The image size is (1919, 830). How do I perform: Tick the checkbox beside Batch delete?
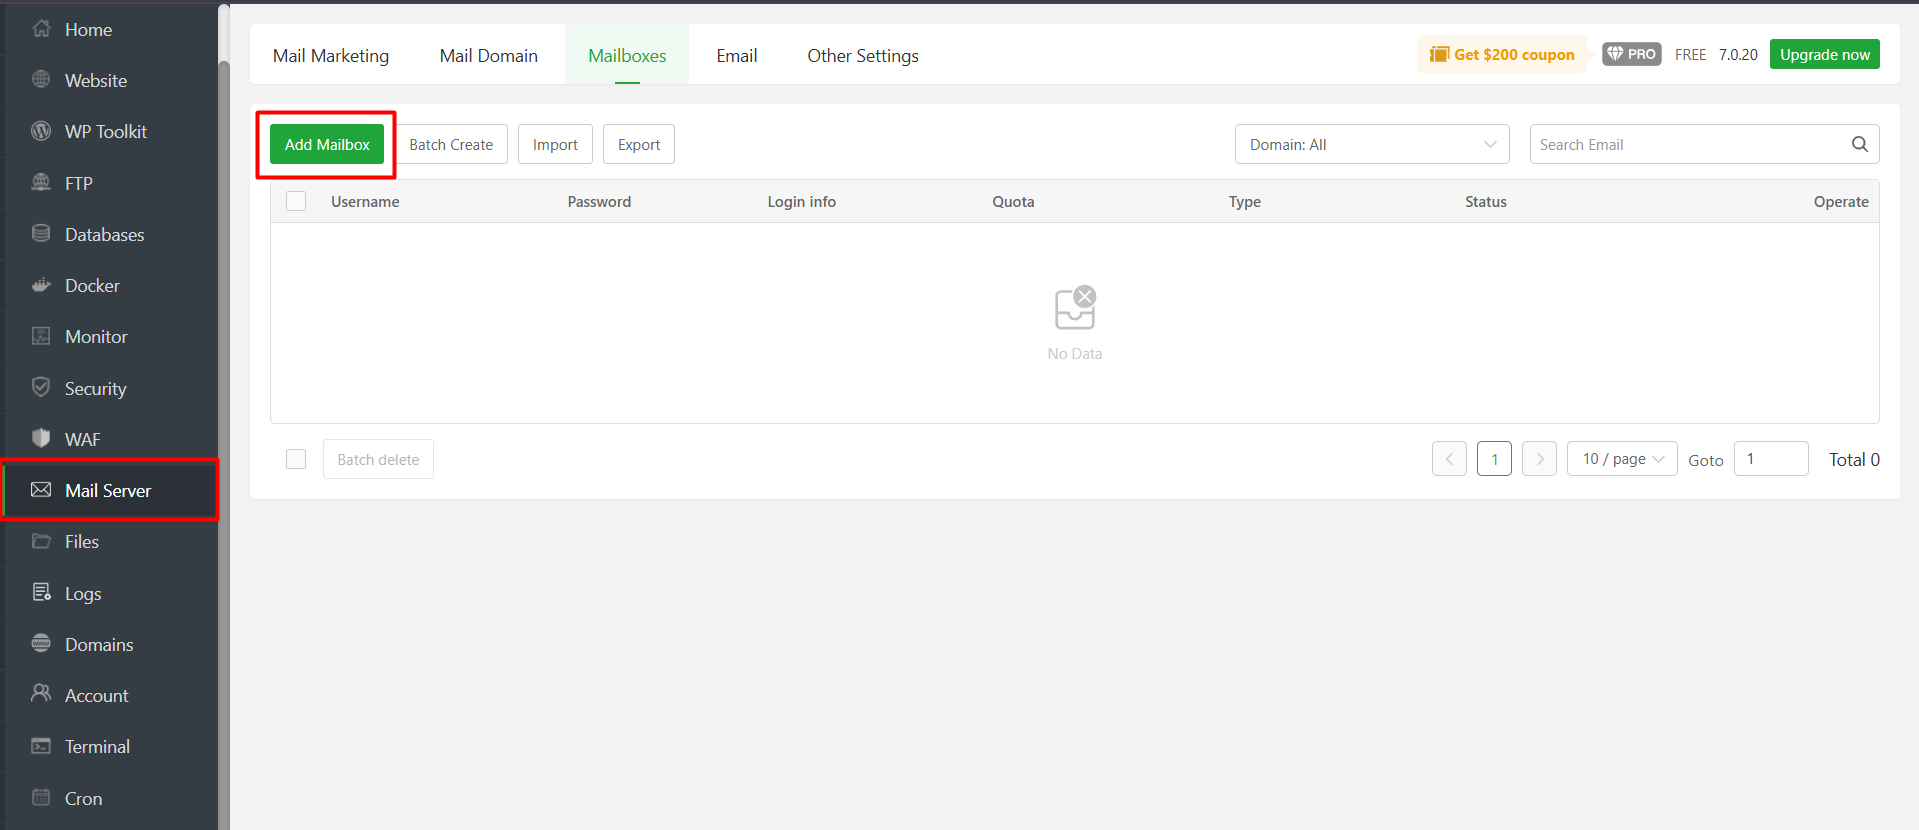[296, 459]
